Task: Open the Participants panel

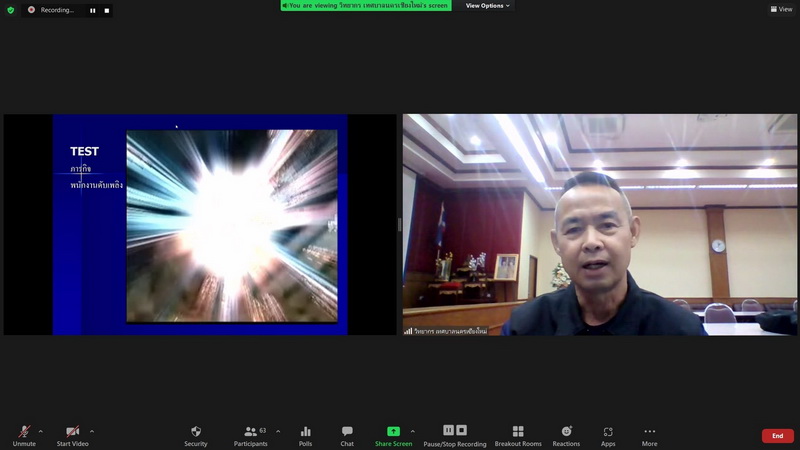Action: (x=250, y=432)
